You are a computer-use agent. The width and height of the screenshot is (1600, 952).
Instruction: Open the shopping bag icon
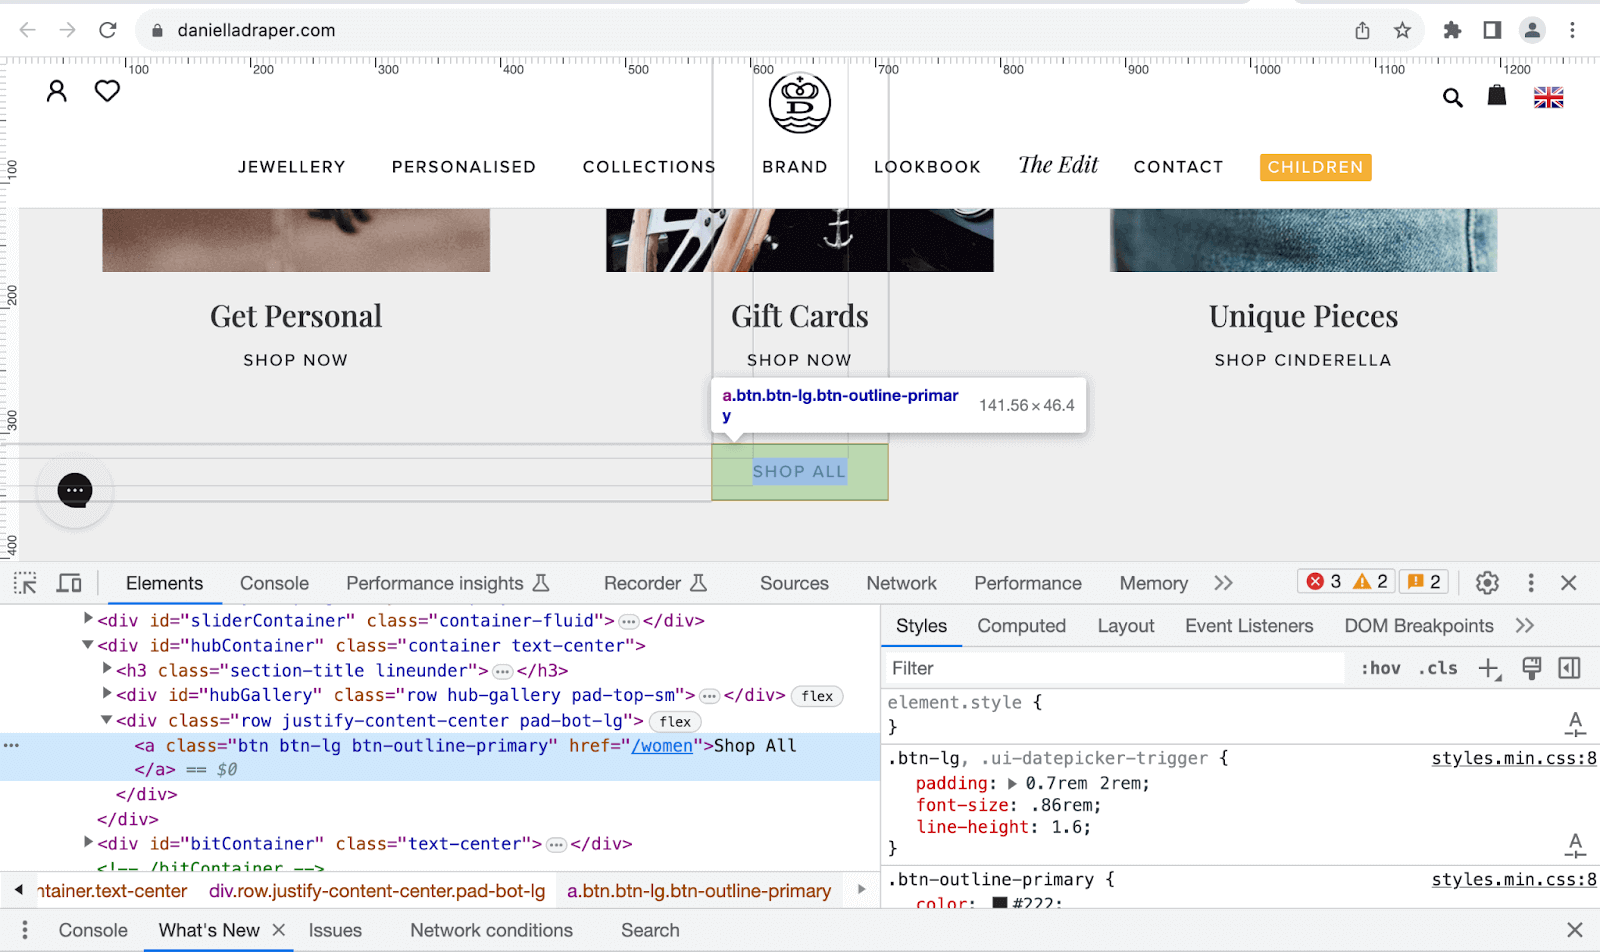tap(1496, 96)
